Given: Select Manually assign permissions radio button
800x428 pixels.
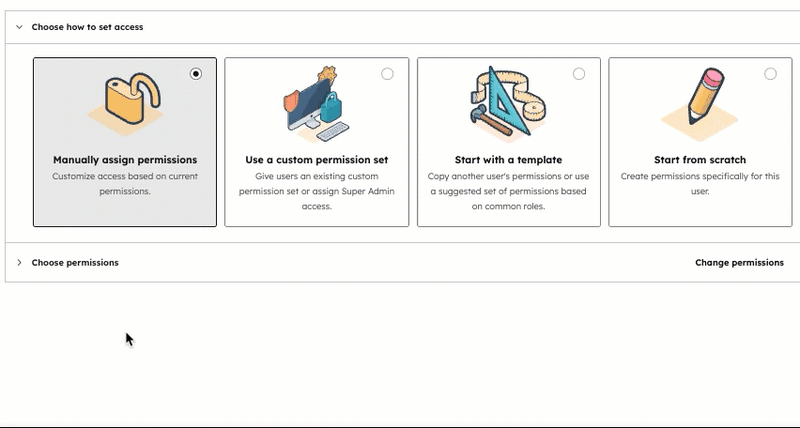Looking at the screenshot, I should [195, 74].
